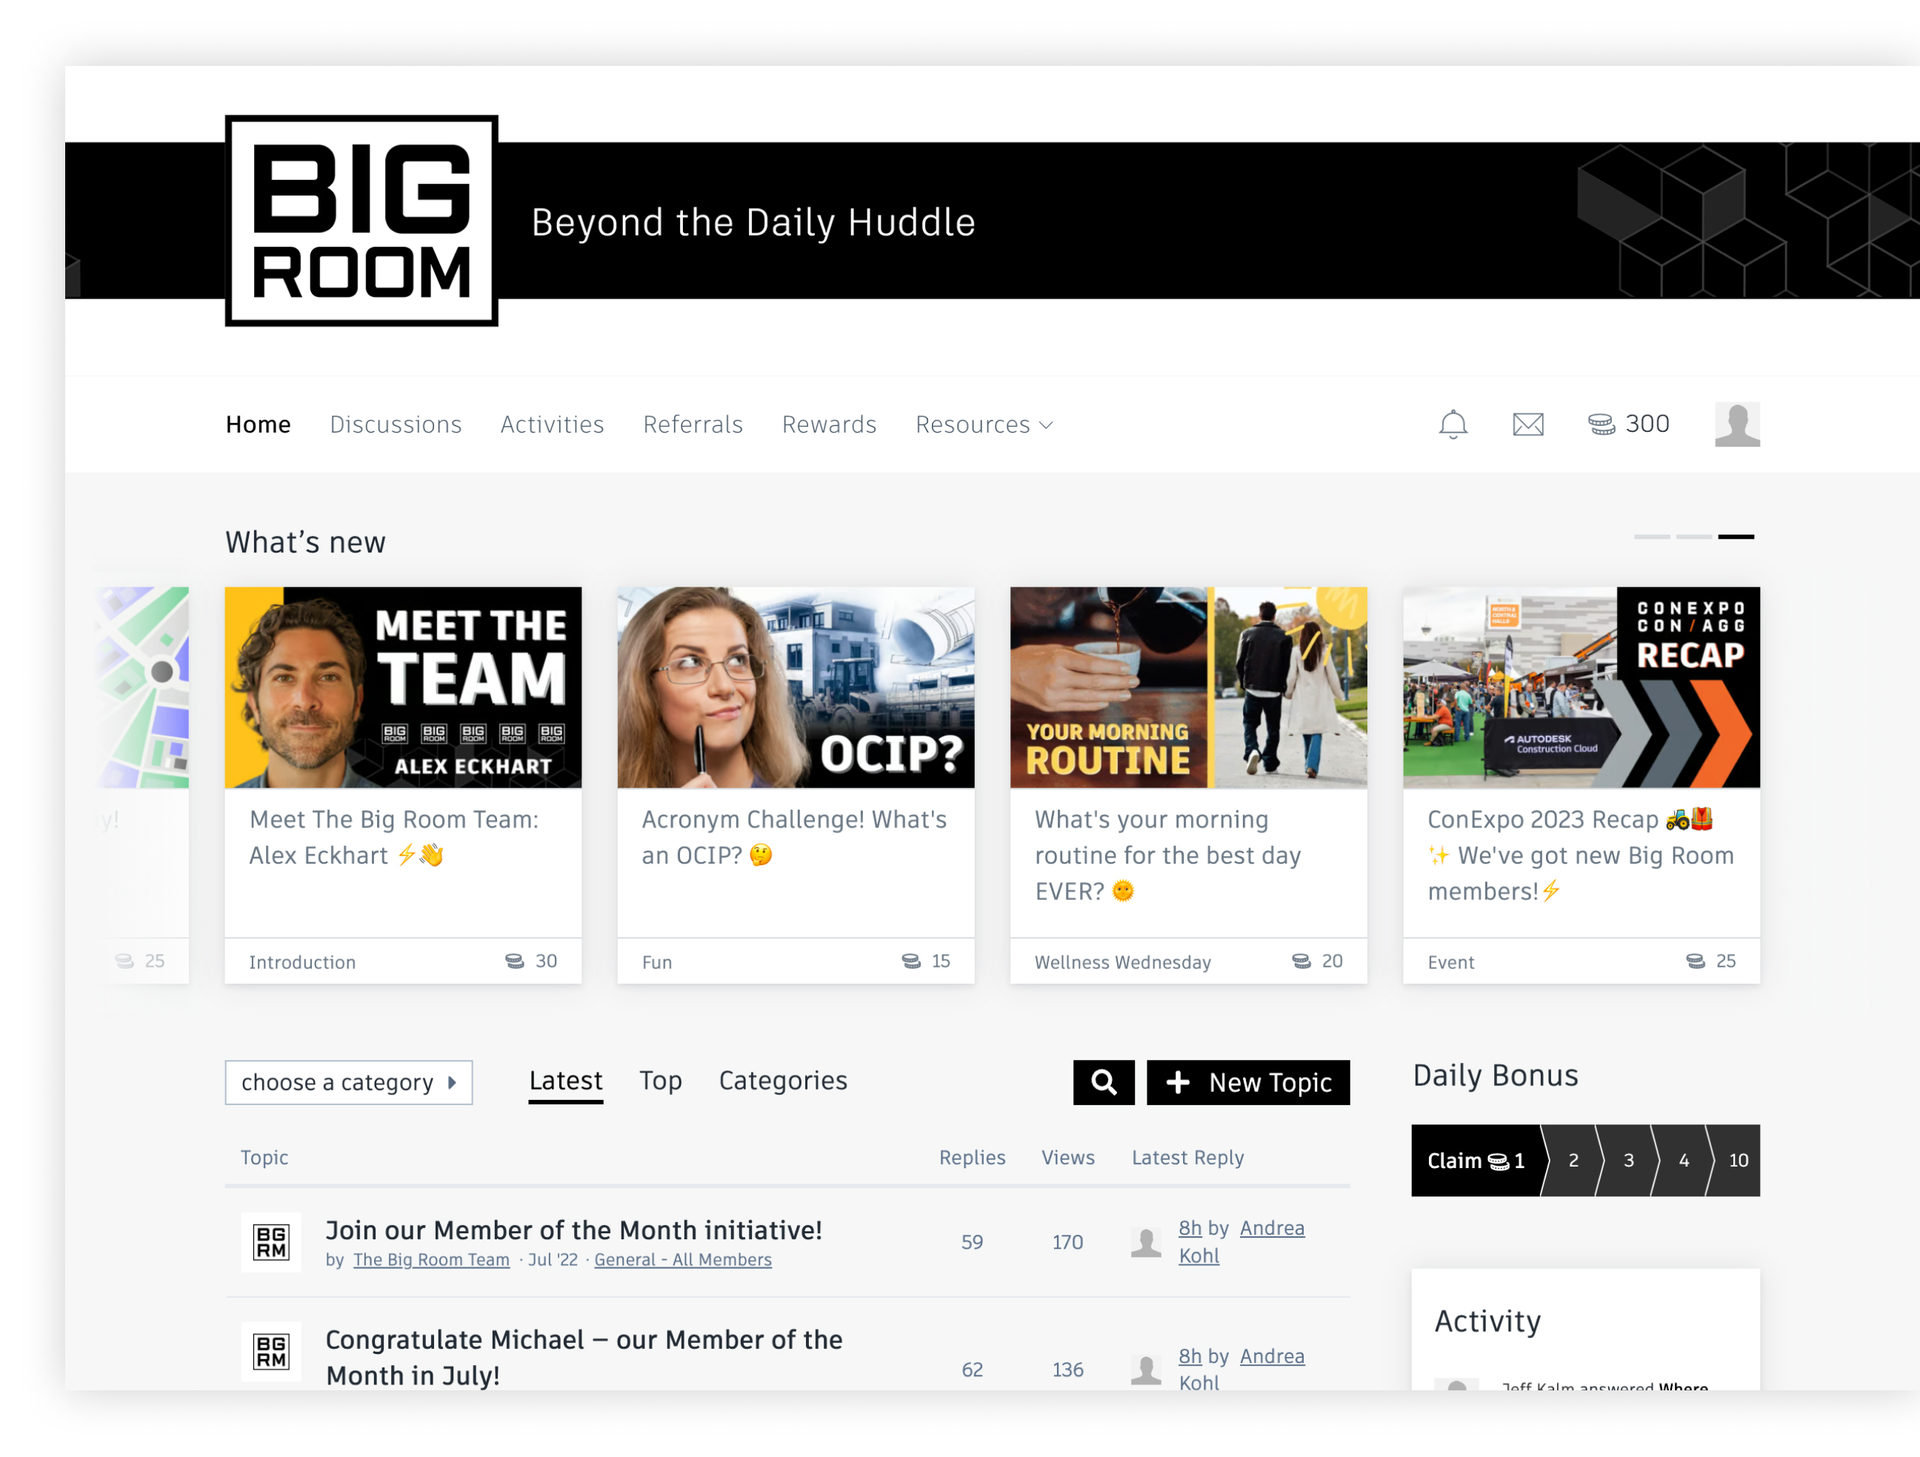Open the Referrals page
Screen dimensions: 1920x1457
pyautogui.click(x=693, y=425)
